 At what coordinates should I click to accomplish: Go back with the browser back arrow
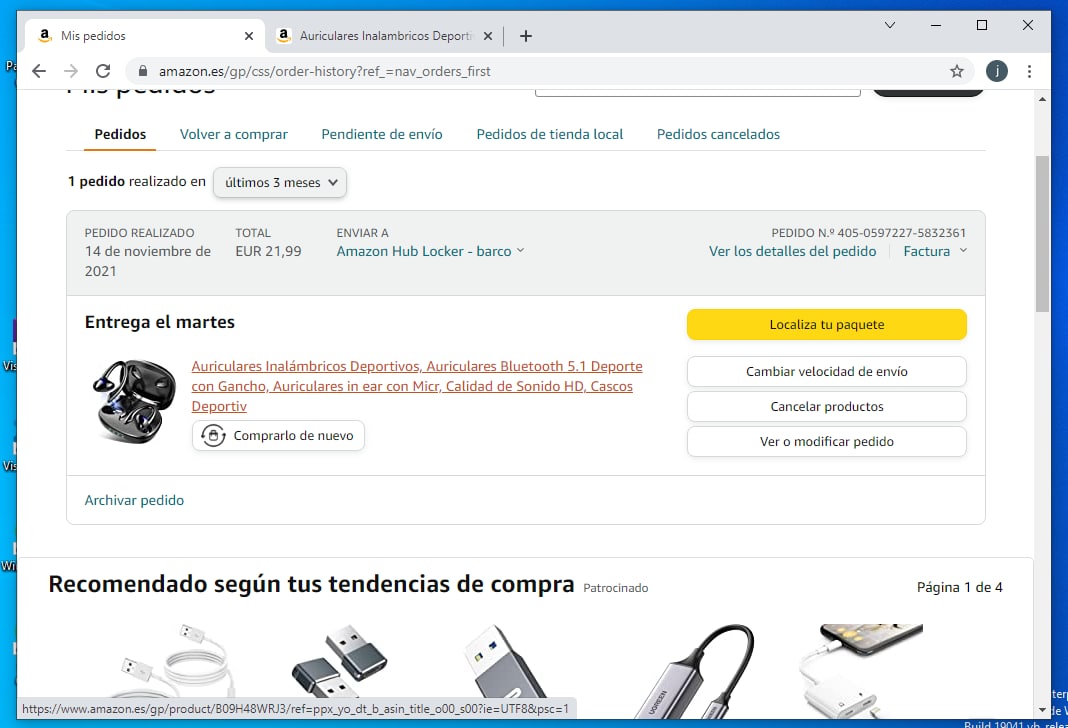39,71
